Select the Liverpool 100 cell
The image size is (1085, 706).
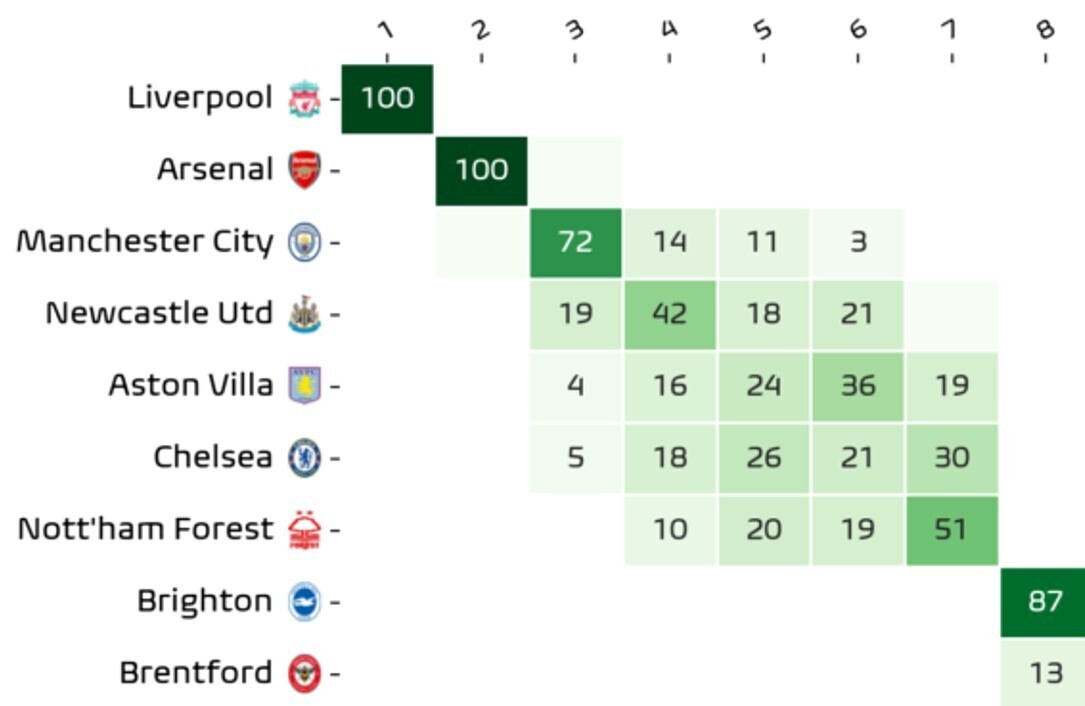[x=388, y=99]
